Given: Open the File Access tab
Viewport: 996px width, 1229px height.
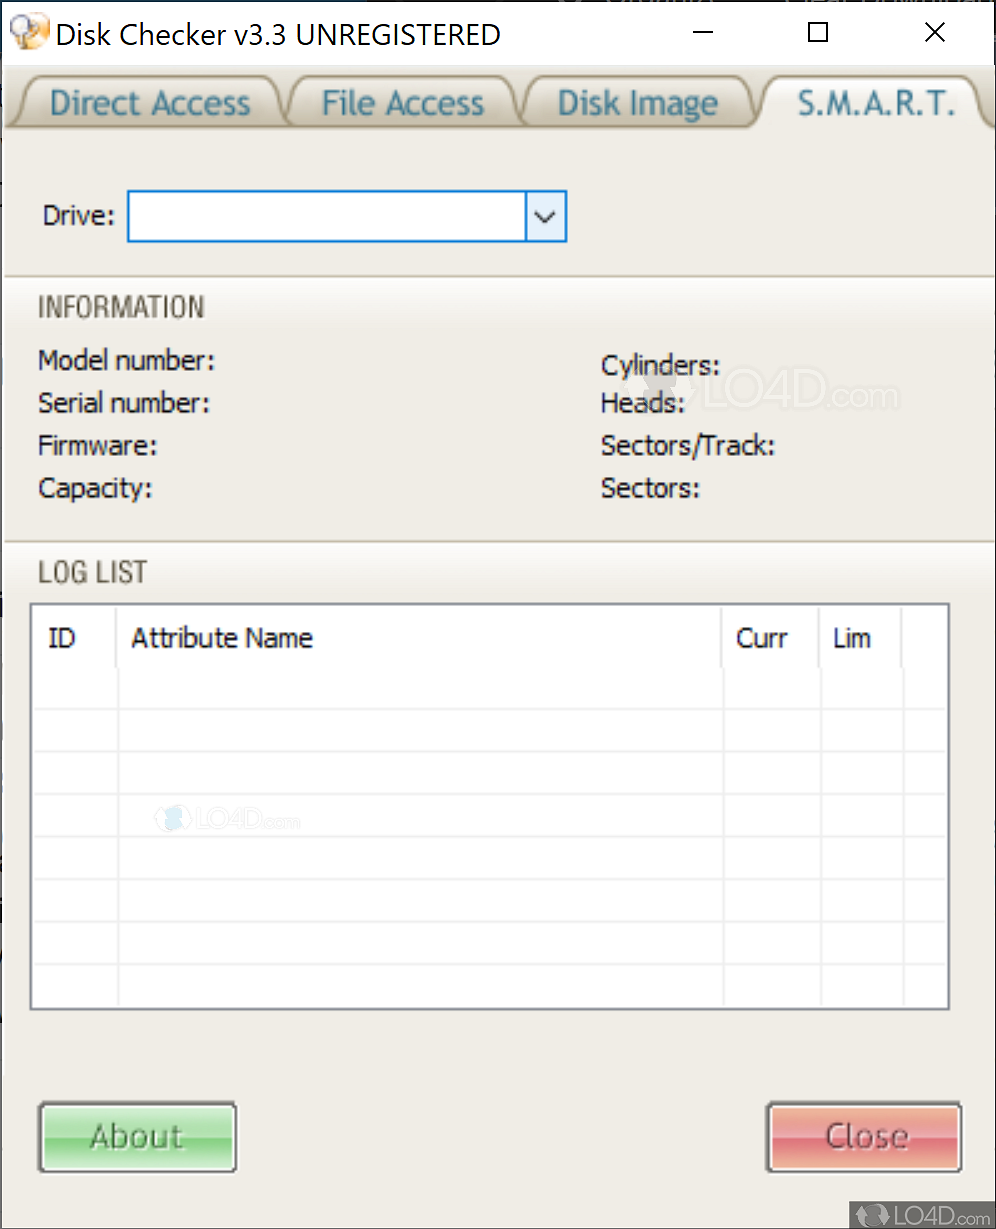Looking at the screenshot, I should click(x=401, y=102).
